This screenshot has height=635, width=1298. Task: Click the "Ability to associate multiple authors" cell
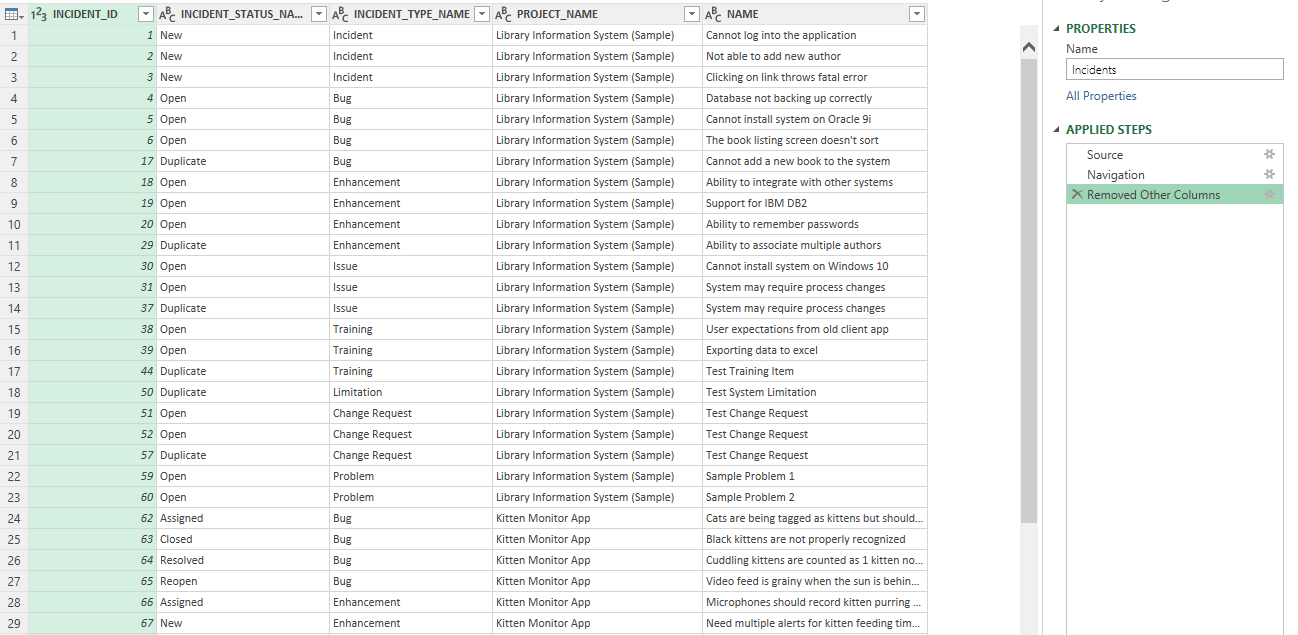[814, 245]
